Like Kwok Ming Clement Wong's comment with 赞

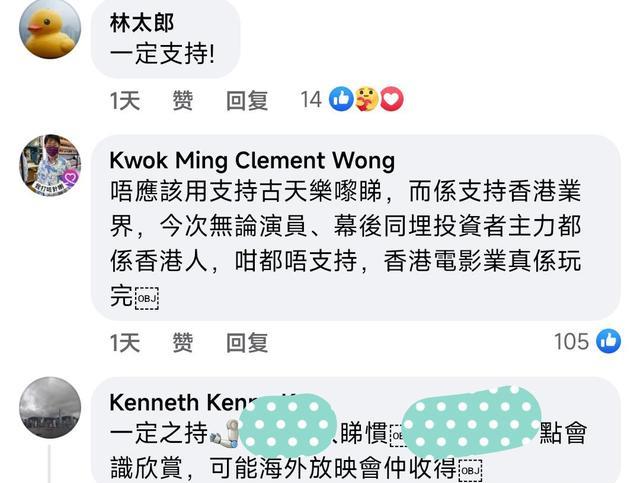(x=182, y=342)
